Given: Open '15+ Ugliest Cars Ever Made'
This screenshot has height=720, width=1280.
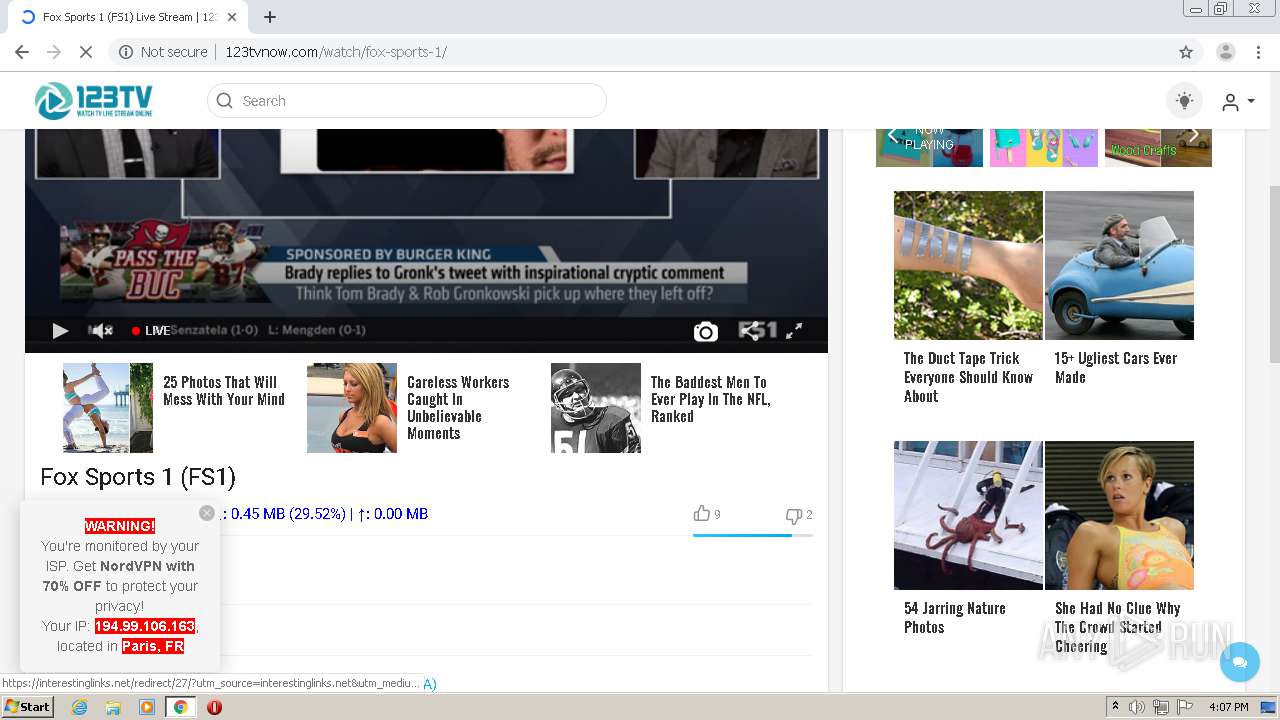Looking at the screenshot, I should click(x=1115, y=368).
